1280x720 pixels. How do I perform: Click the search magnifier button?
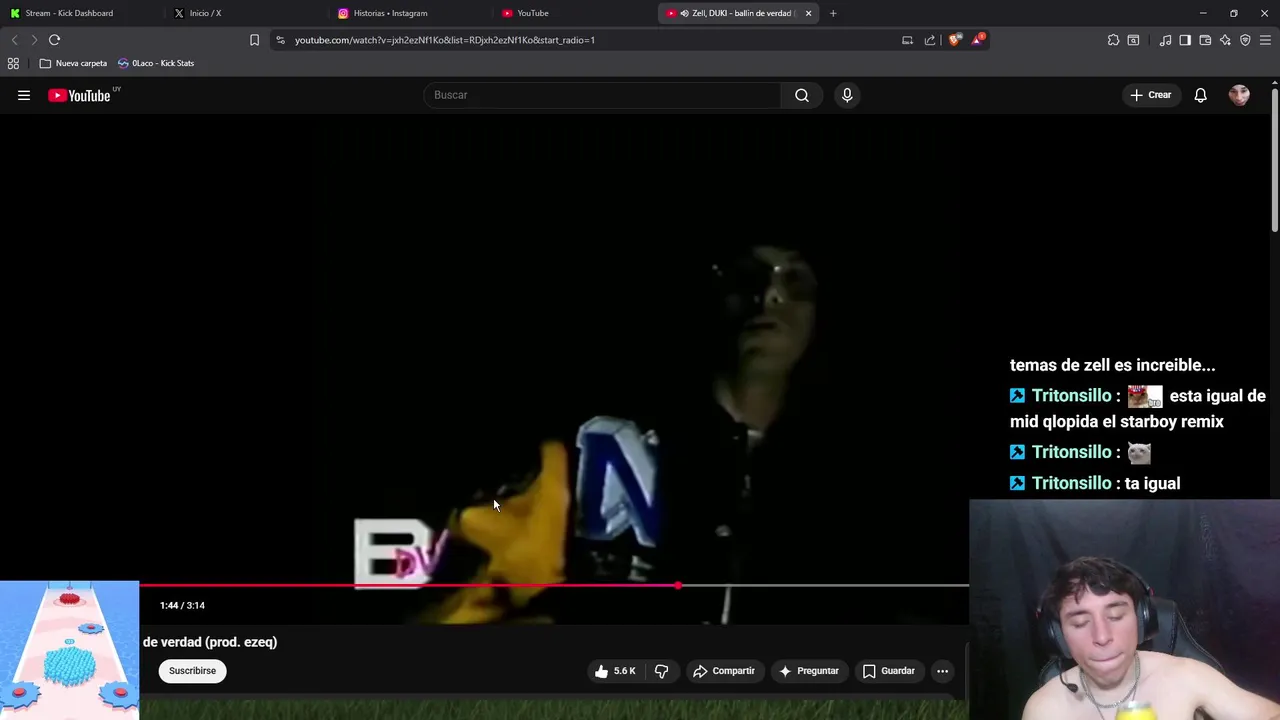coord(802,95)
